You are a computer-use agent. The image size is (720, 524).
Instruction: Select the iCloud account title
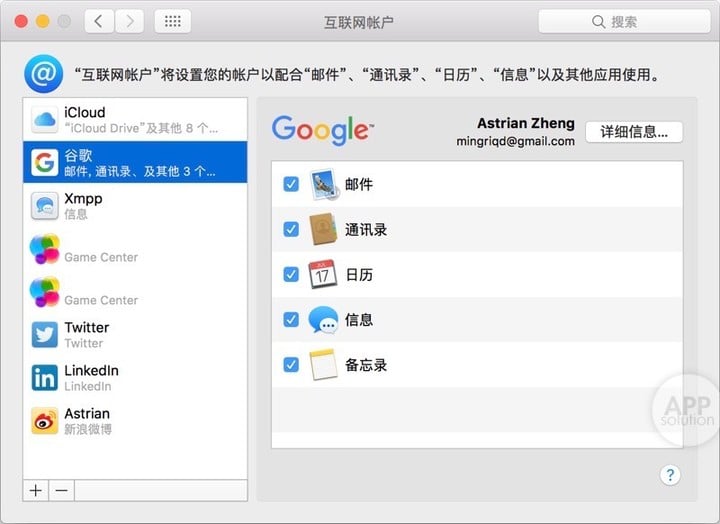(x=84, y=113)
